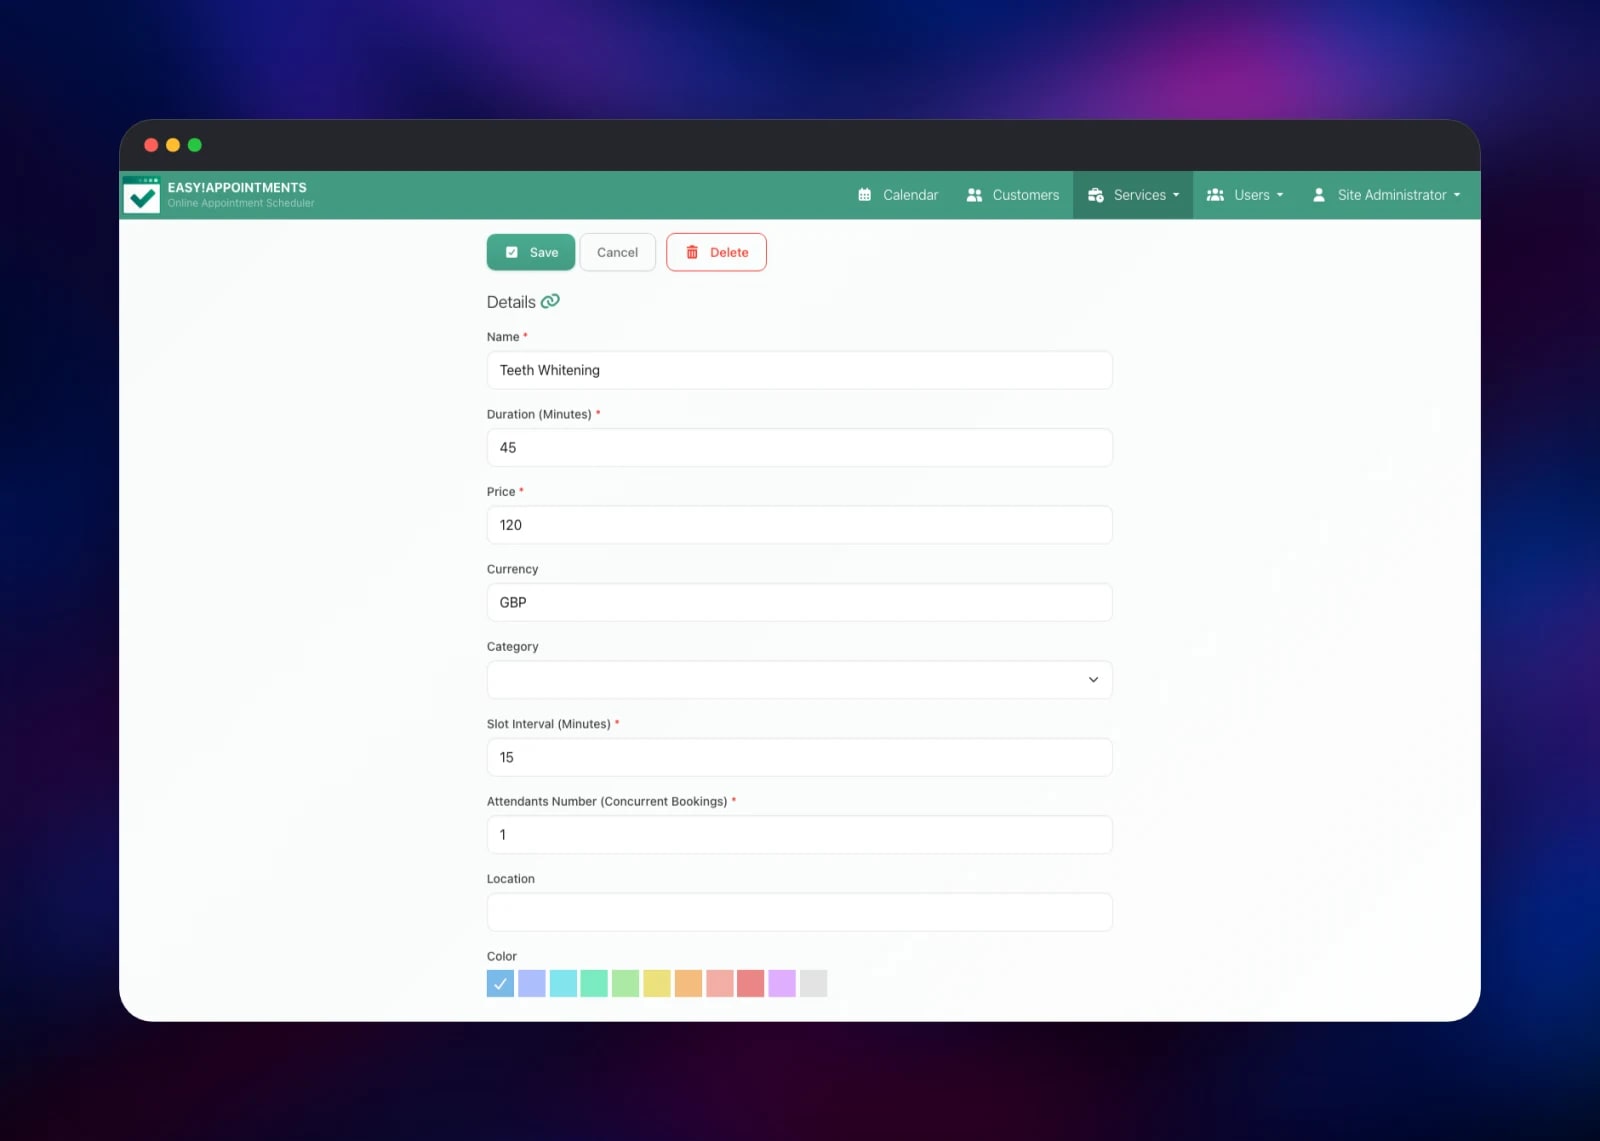
Task: Select the red color swatch
Action: coord(751,983)
